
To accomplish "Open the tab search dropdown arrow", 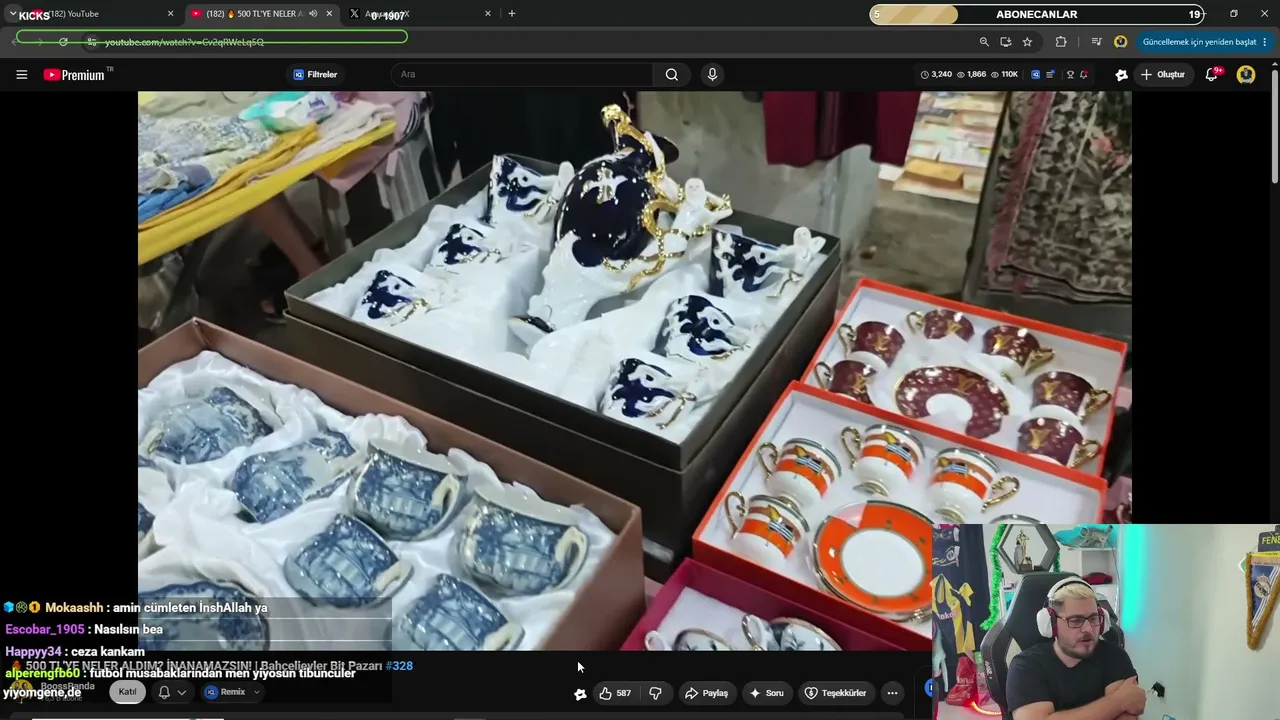I will coord(12,14).
